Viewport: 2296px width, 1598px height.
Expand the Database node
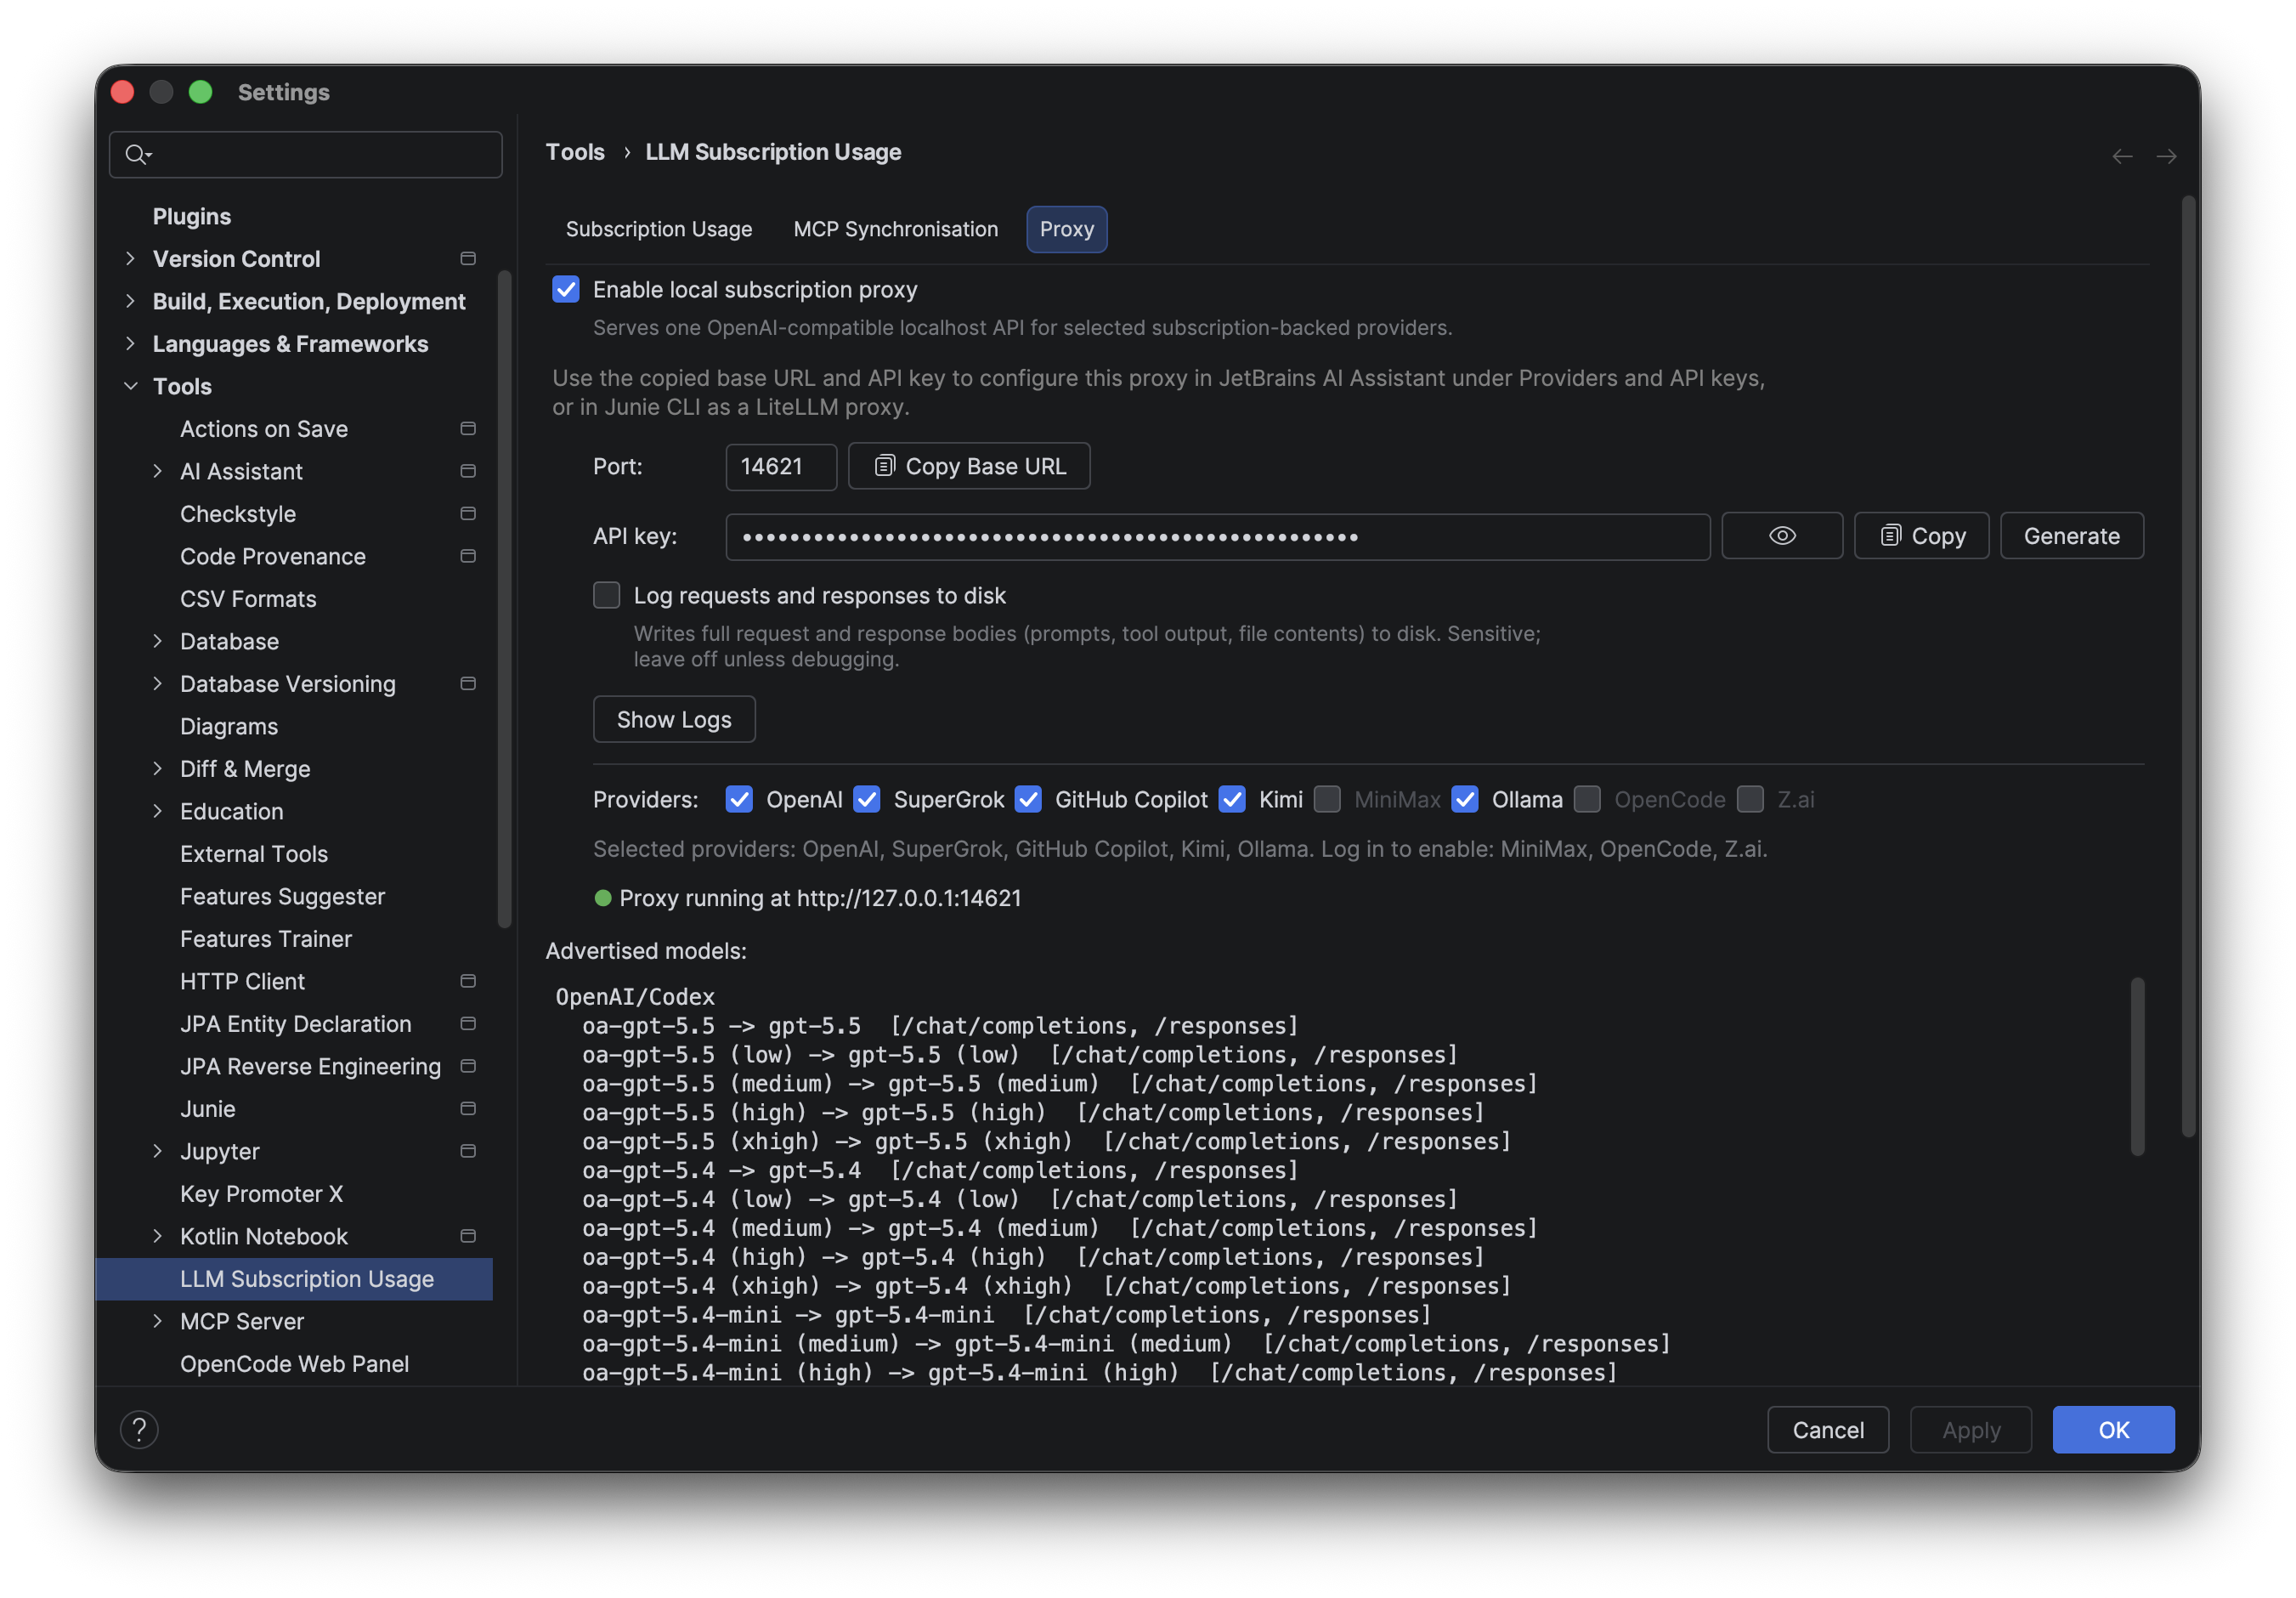[157, 641]
